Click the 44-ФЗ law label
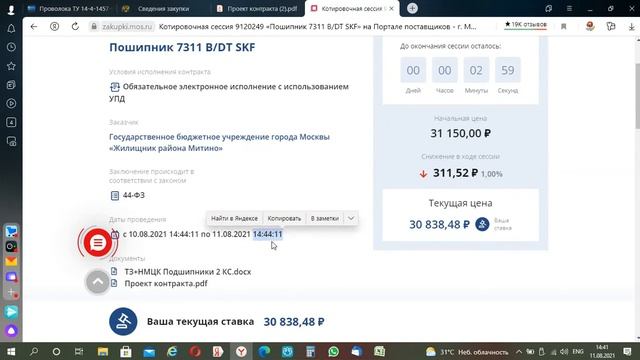This screenshot has width=640, height=360. [133, 195]
